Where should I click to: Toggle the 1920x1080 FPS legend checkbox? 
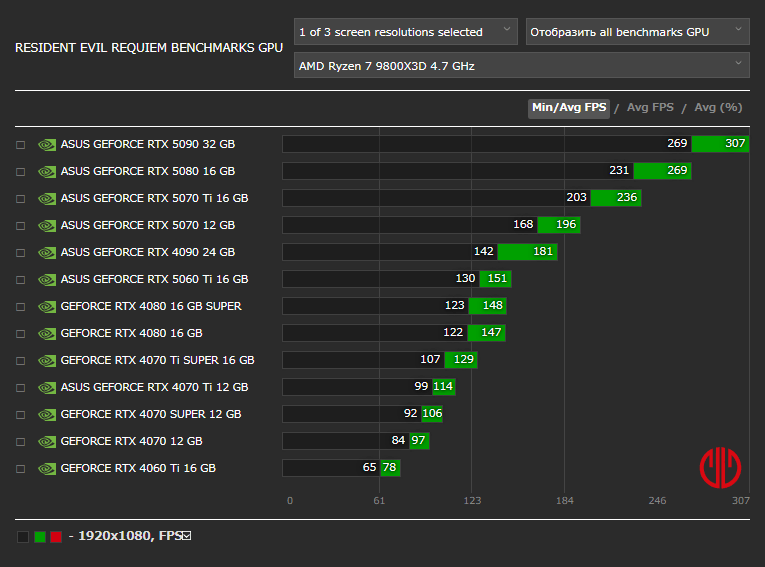(x=186, y=537)
